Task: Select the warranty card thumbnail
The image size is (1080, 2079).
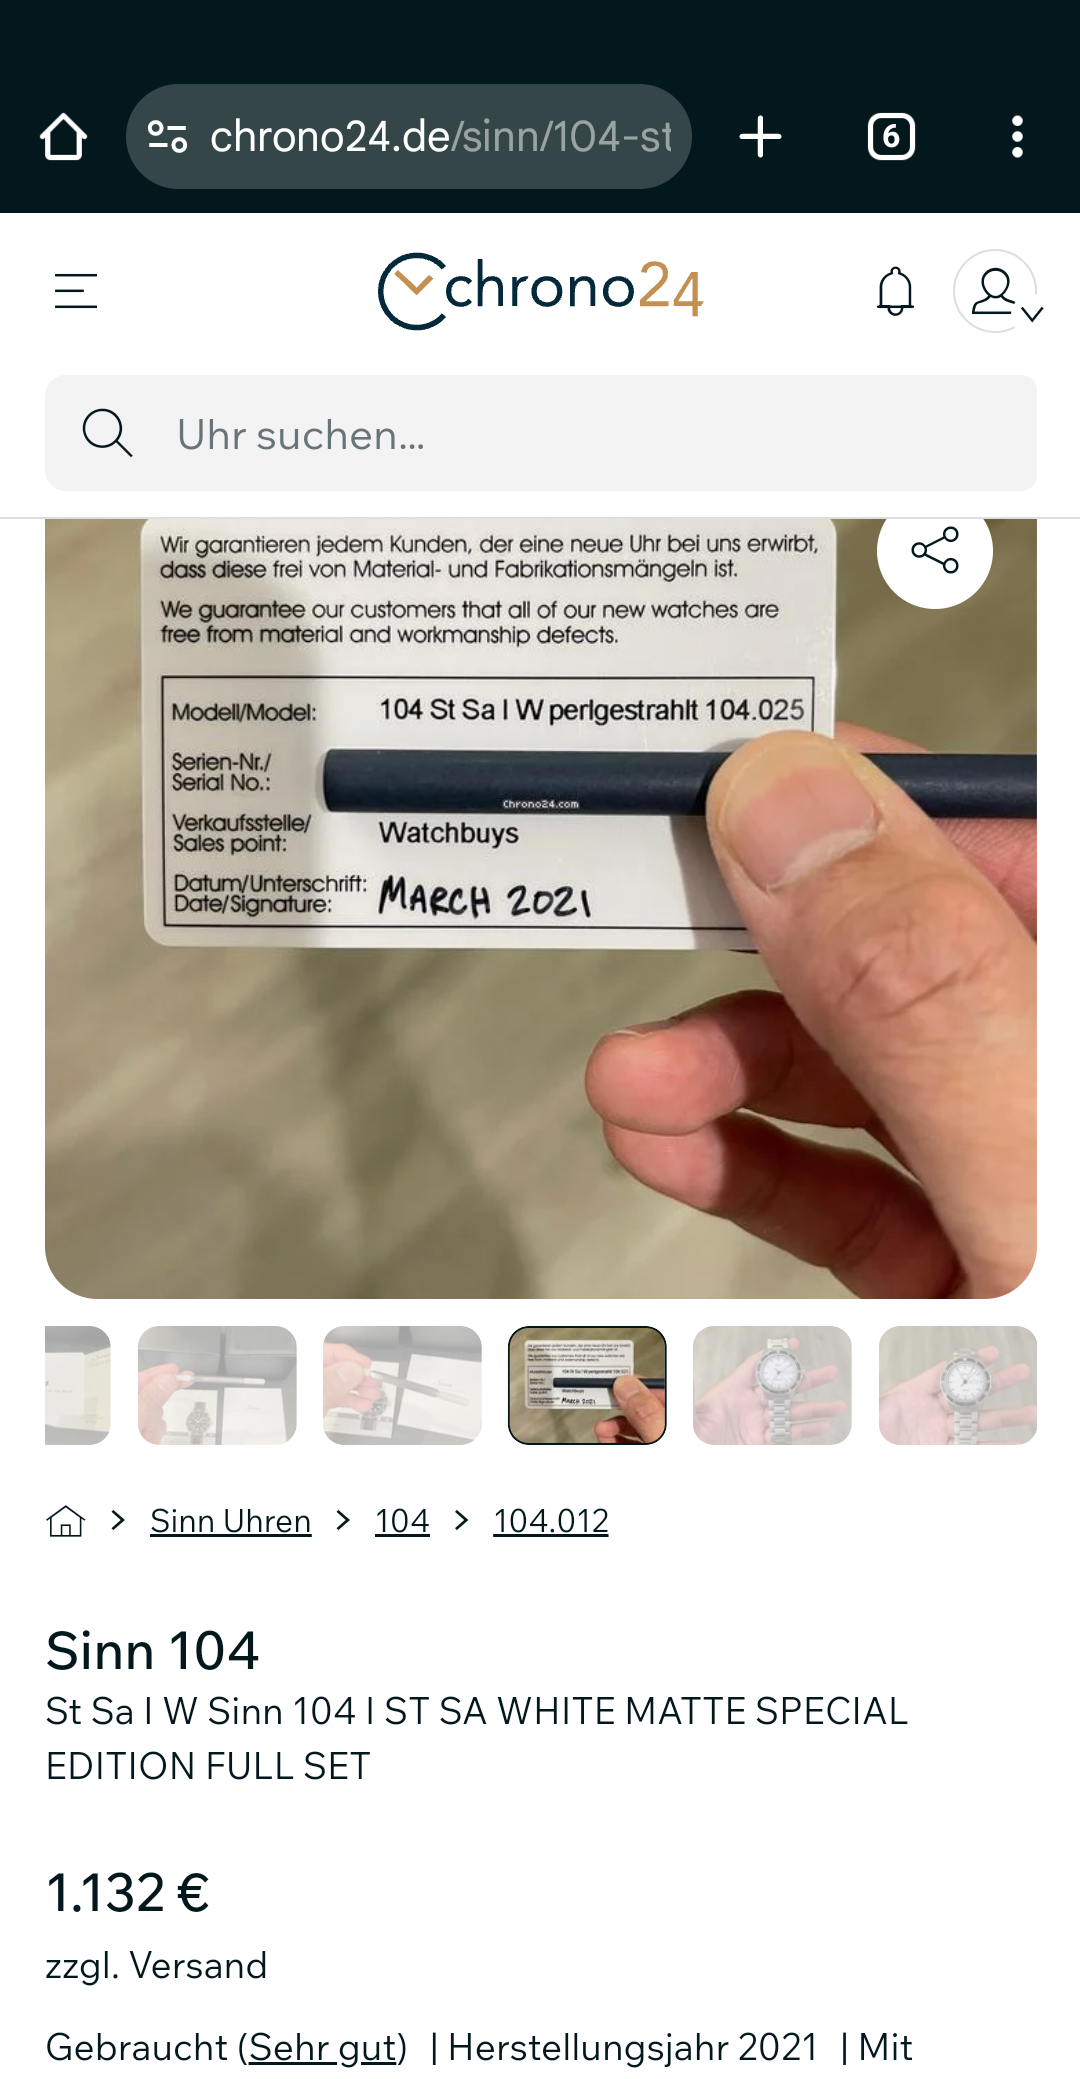Action: tap(587, 1385)
